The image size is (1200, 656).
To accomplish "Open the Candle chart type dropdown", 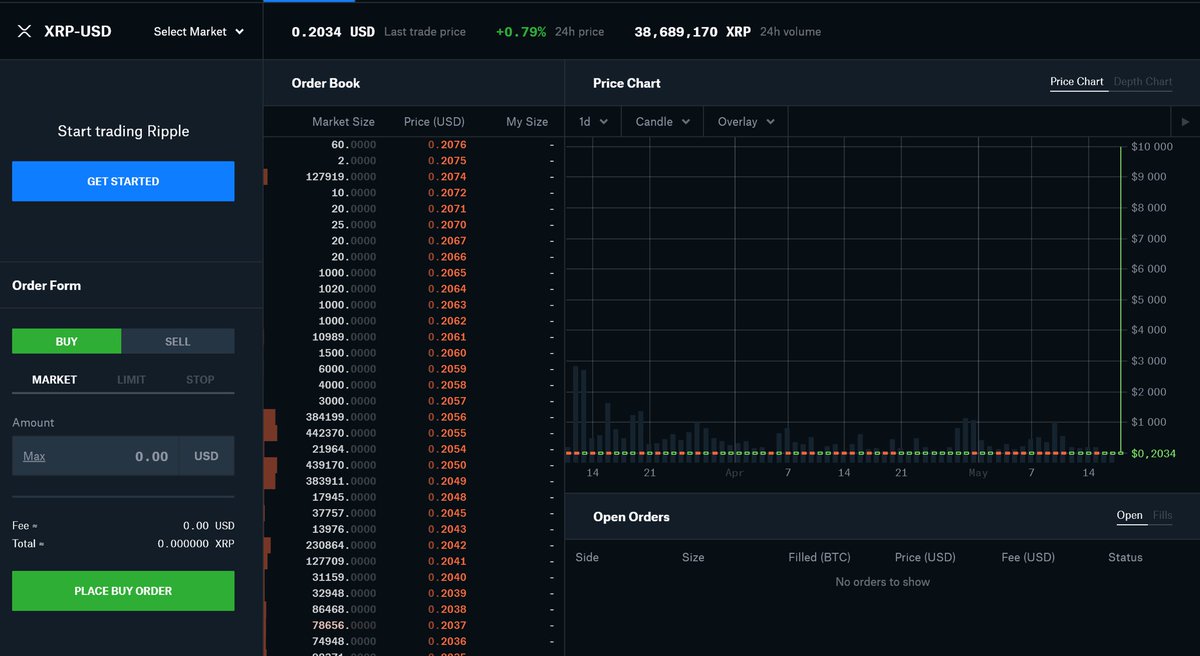I will click(x=663, y=122).
